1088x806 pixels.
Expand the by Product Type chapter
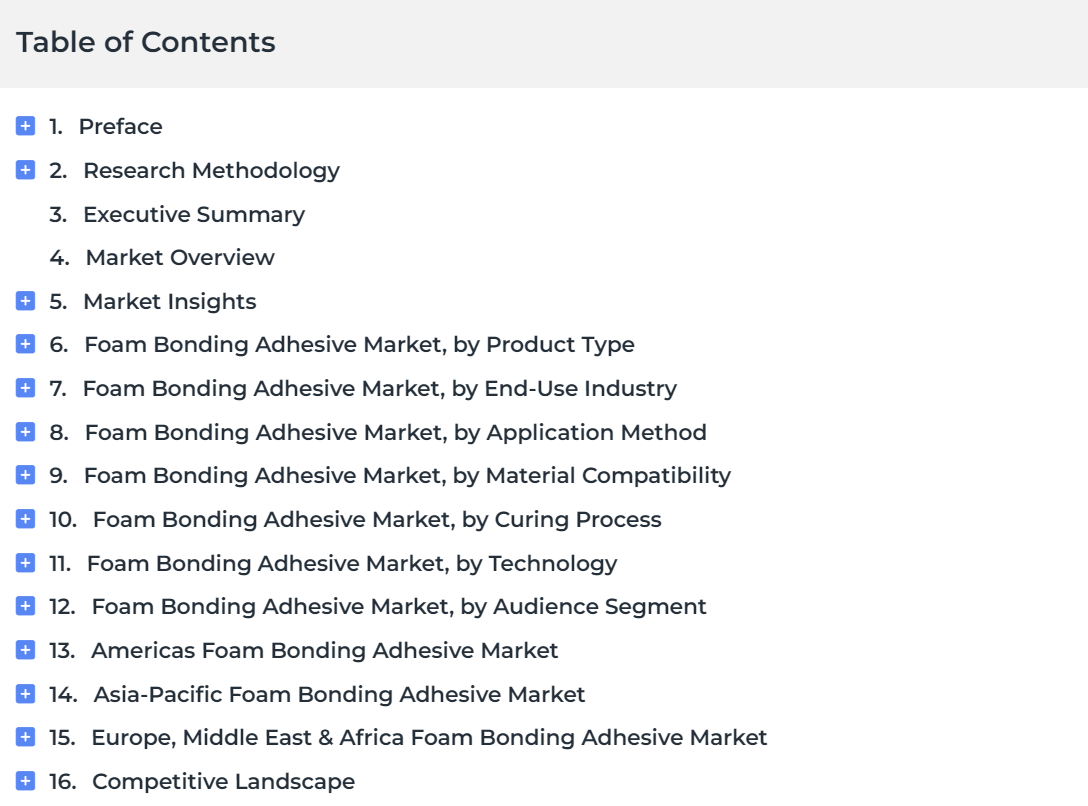[x=26, y=343]
